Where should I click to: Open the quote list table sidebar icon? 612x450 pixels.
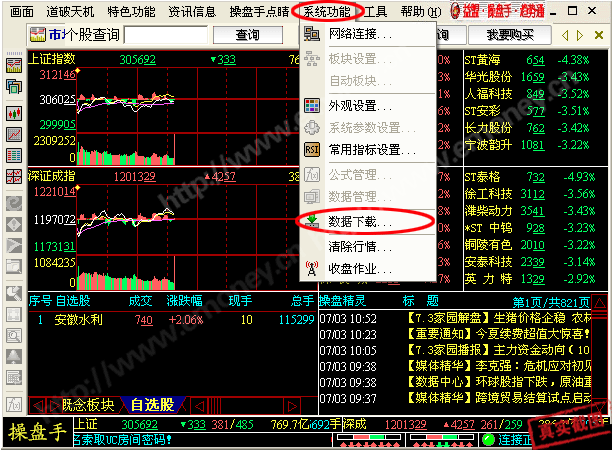tap(14, 155)
